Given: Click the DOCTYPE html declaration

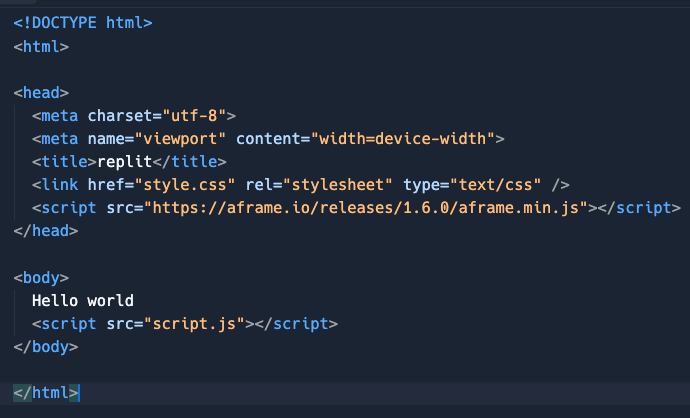Looking at the screenshot, I should click(83, 23).
